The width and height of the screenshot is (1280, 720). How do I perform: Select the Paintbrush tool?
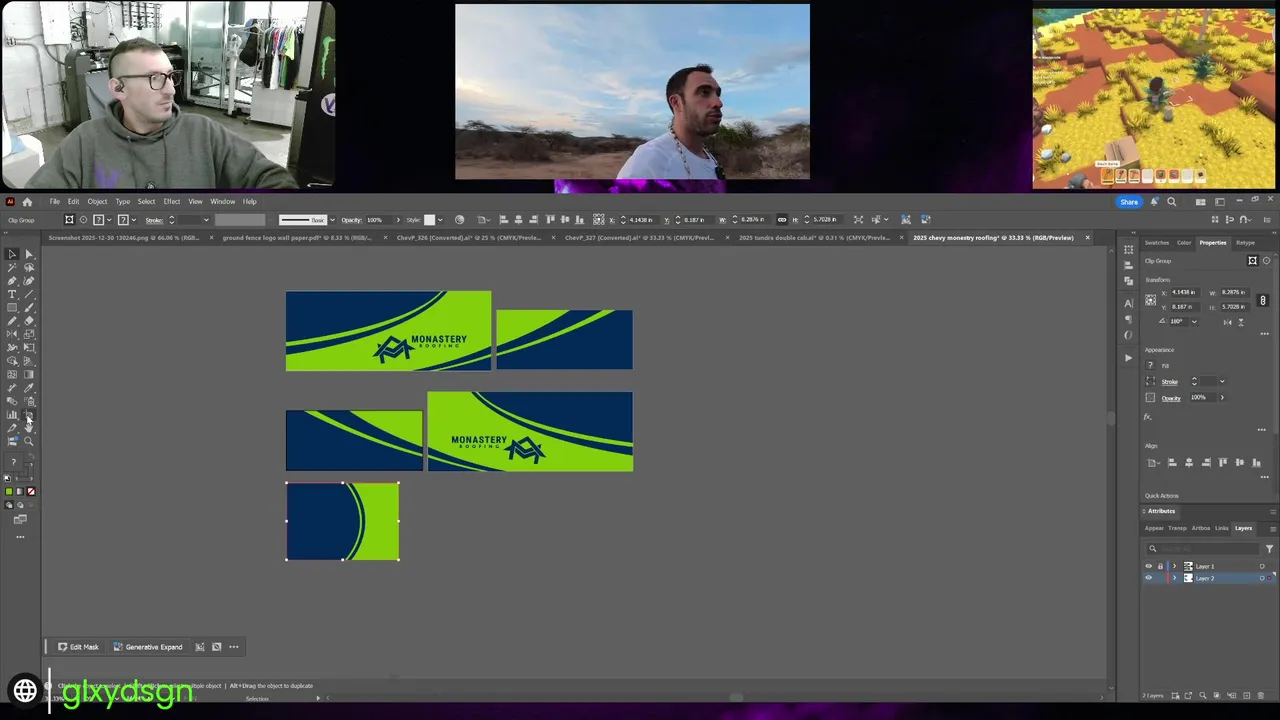point(29,307)
